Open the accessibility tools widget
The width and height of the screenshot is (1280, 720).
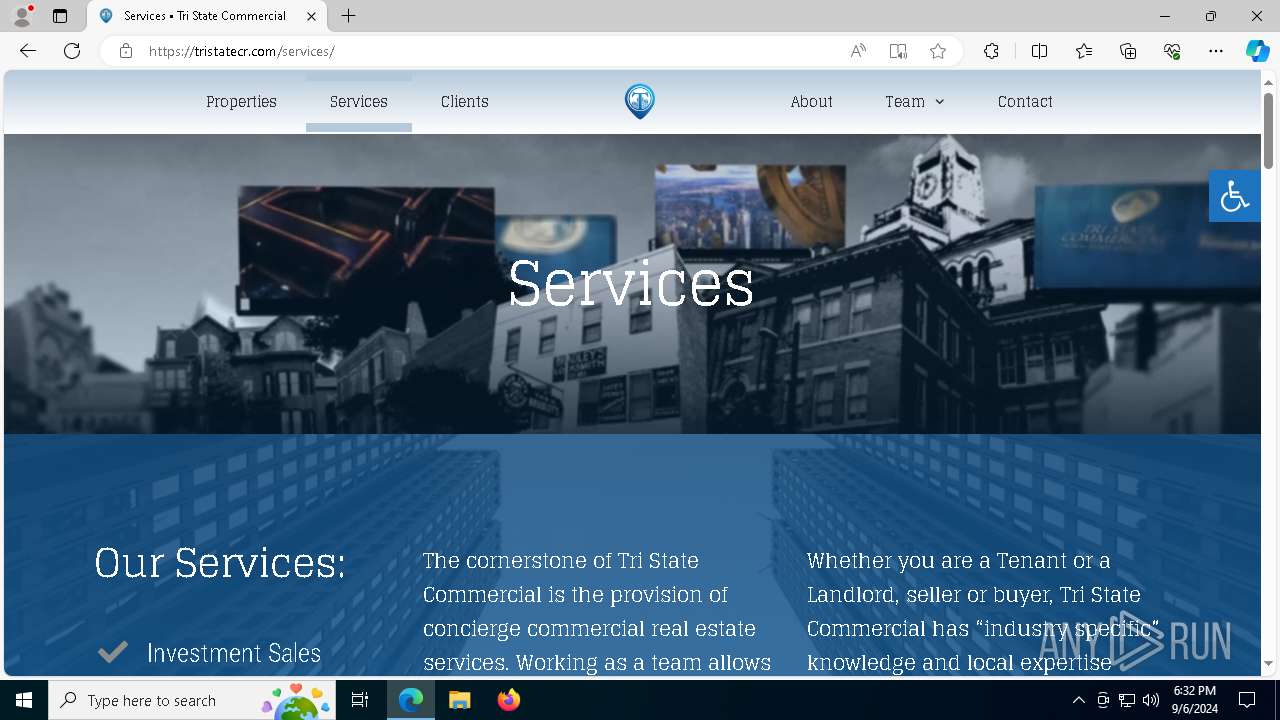coord(1235,196)
